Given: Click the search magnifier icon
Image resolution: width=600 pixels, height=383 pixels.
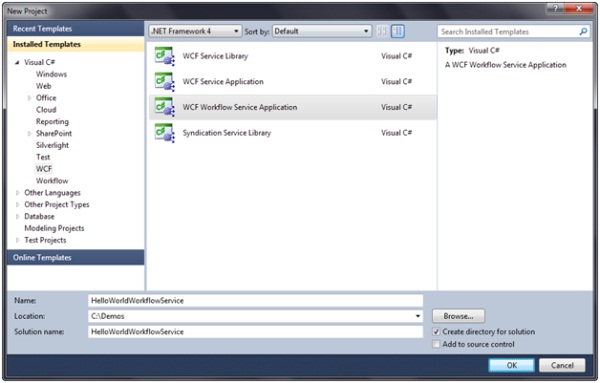Looking at the screenshot, I should pos(583,31).
